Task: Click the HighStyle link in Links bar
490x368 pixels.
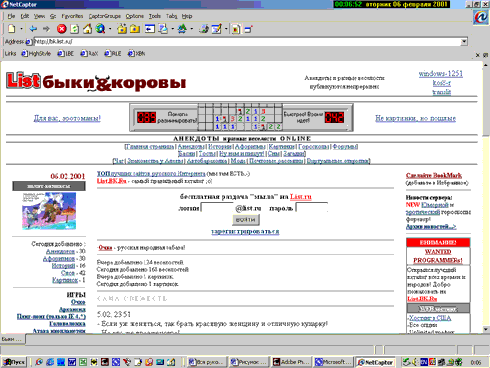Action: [x=36, y=54]
